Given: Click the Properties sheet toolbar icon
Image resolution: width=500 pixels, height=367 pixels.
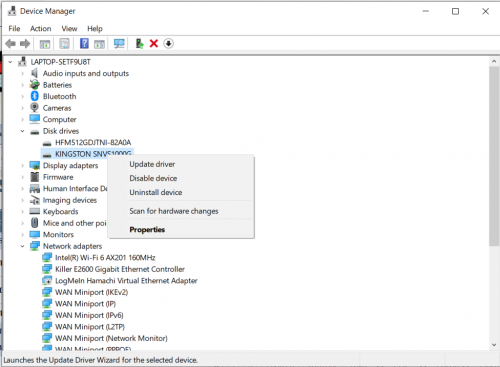Looking at the screenshot, I should click(x=64, y=44).
